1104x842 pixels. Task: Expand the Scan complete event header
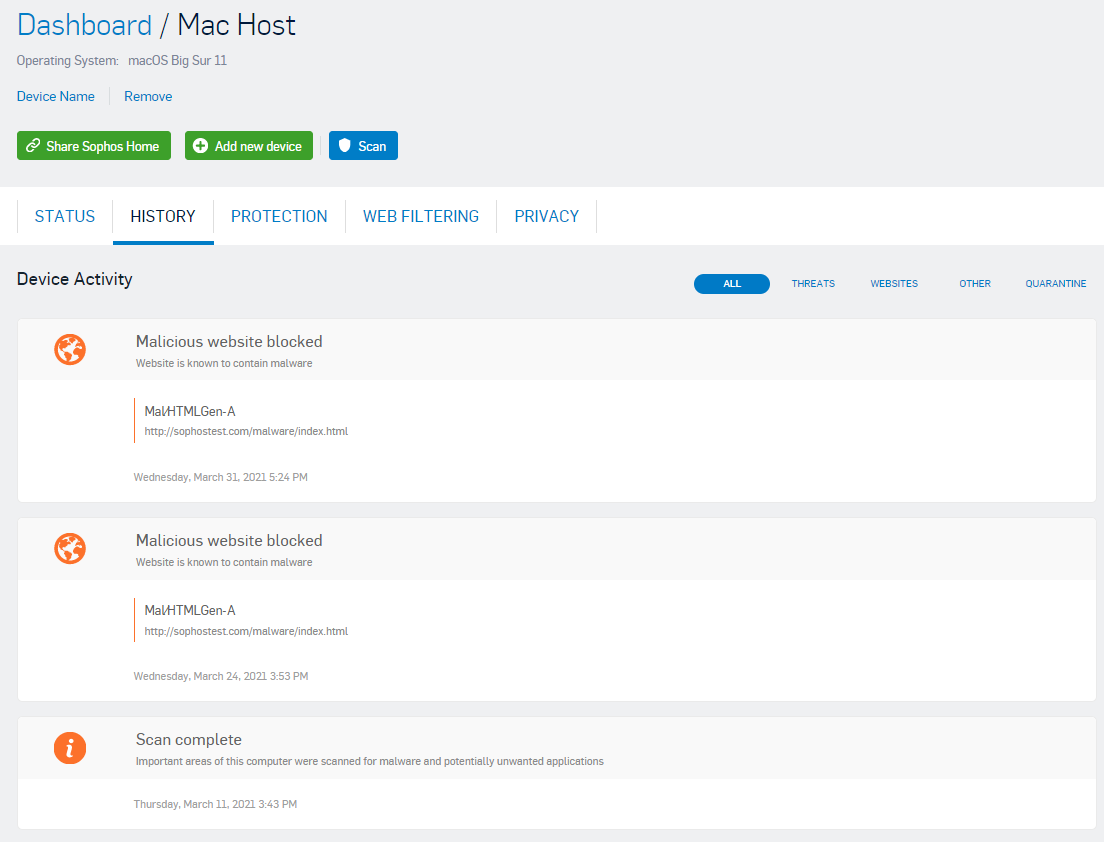click(x=189, y=740)
